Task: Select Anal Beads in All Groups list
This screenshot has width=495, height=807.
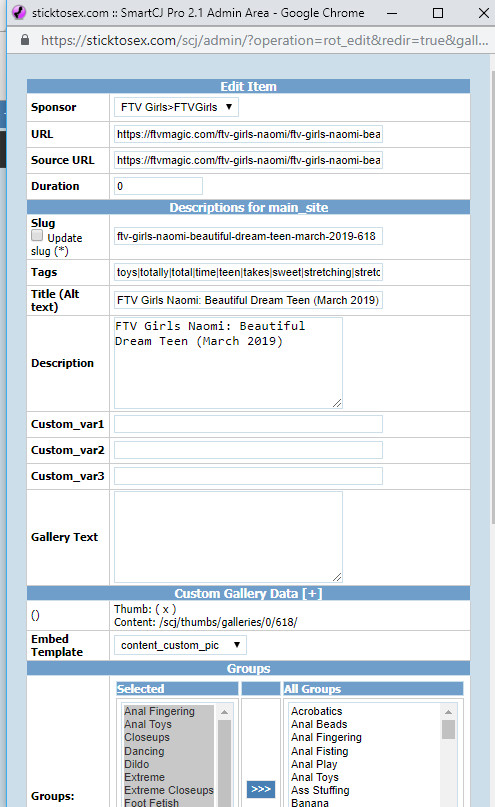Action: (319, 724)
